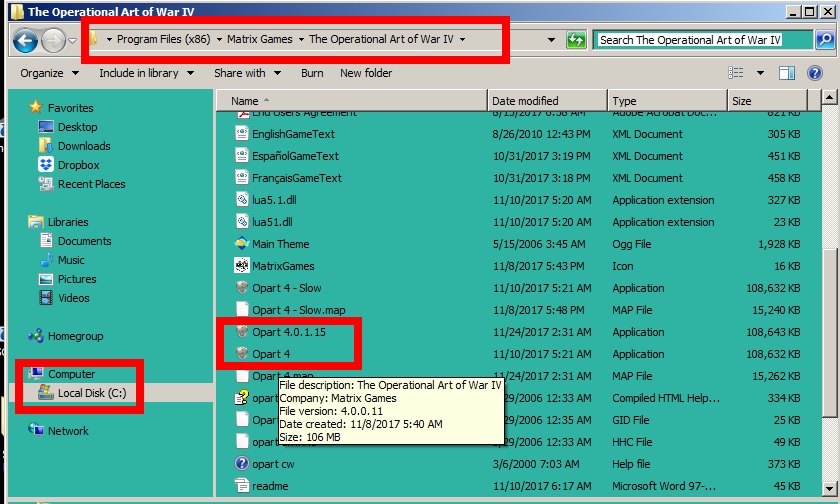Go back with the blue Back arrow

tap(25, 41)
